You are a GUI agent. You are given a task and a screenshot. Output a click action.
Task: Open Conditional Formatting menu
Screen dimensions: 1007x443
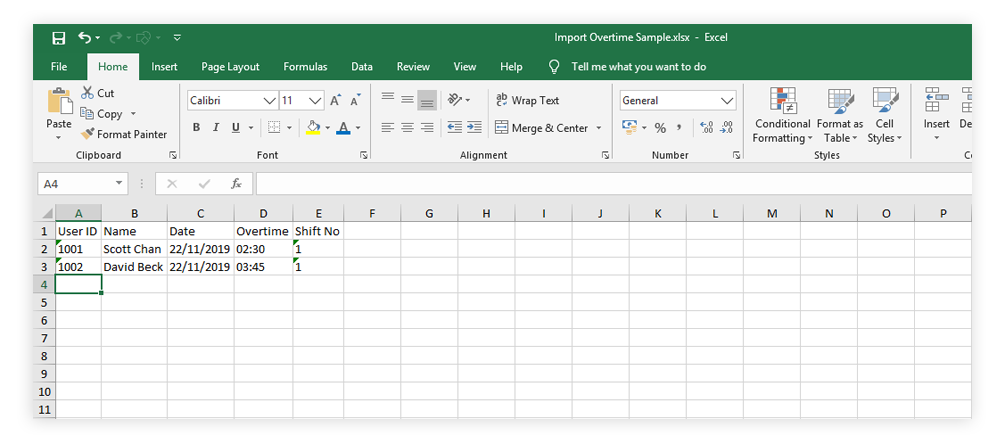(x=782, y=116)
